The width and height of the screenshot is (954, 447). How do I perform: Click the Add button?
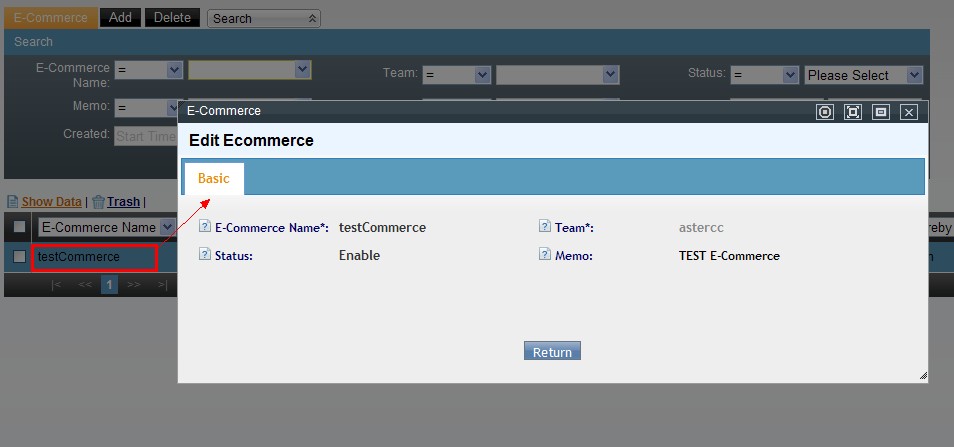pyautogui.click(x=120, y=18)
